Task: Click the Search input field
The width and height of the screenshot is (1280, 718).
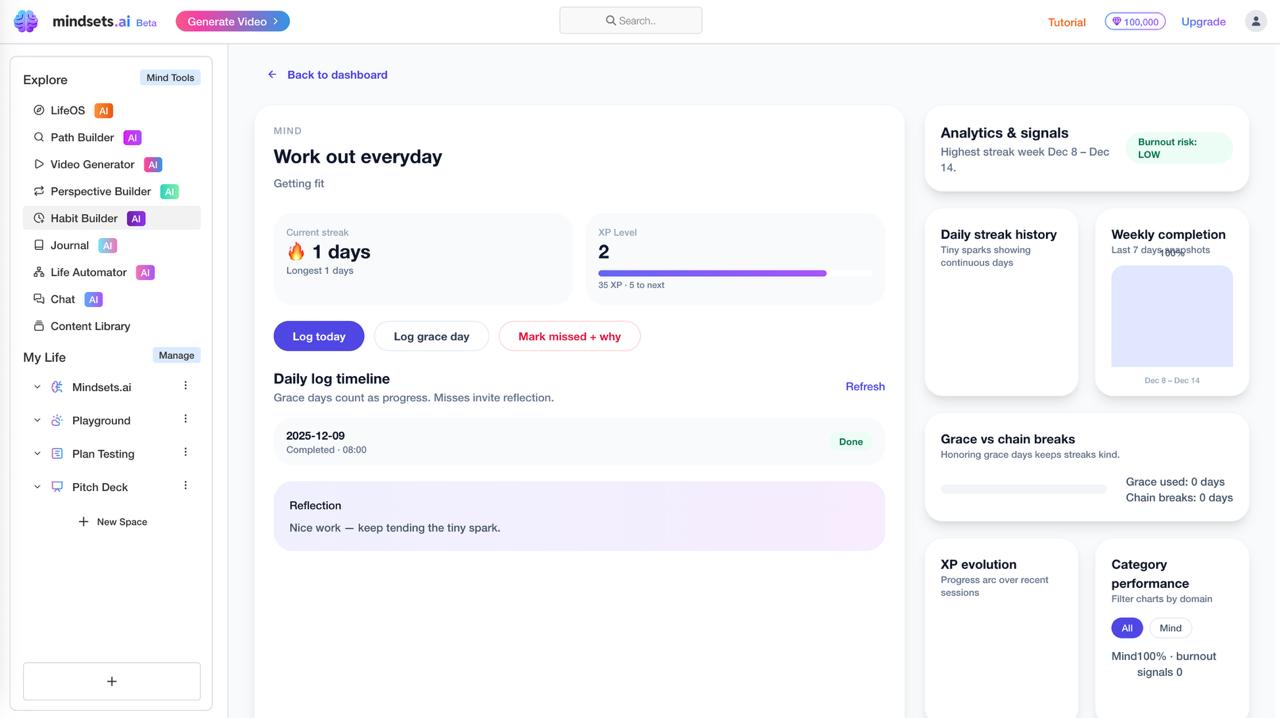Action: pos(631,20)
